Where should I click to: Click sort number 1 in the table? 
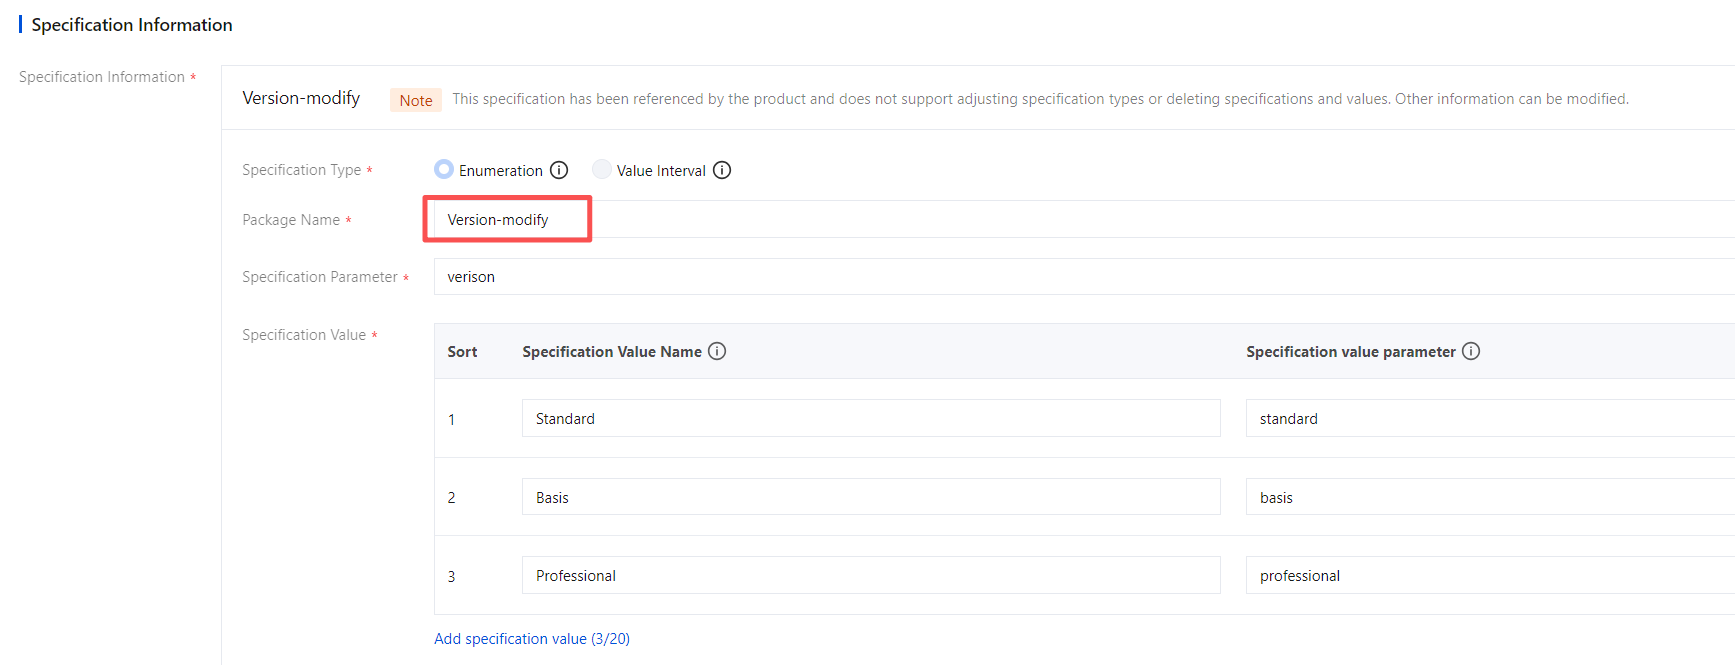pyautogui.click(x=451, y=419)
